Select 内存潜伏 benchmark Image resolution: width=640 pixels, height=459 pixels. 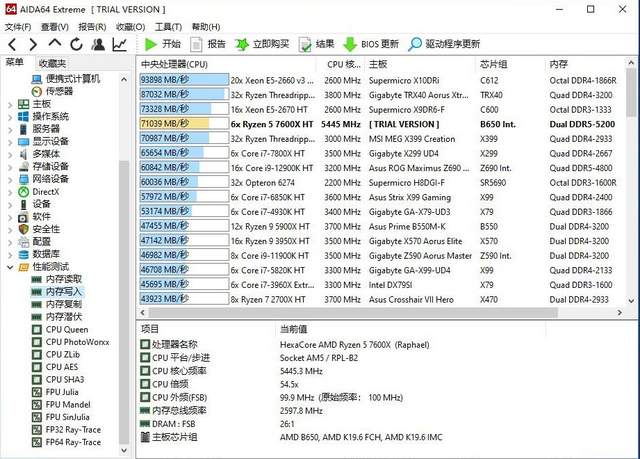[x=57, y=317]
